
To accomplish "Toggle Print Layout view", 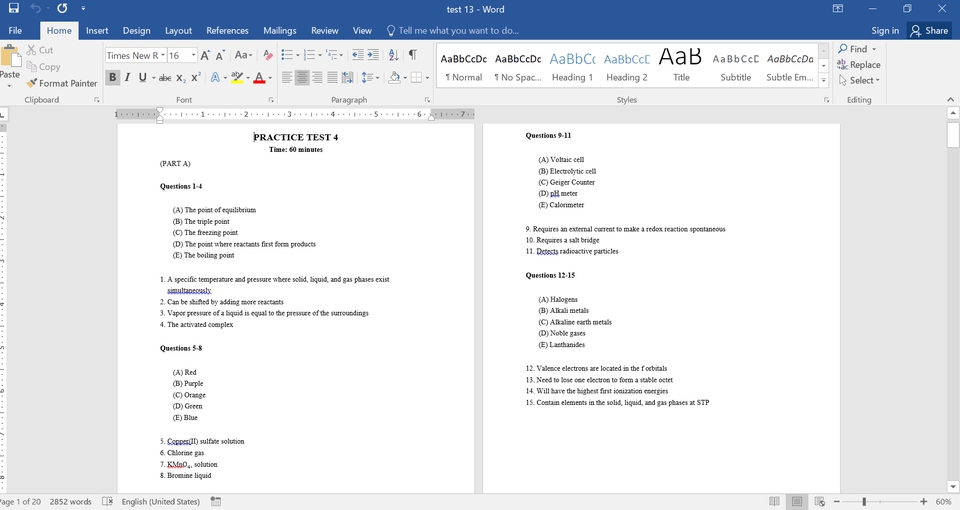I will pyautogui.click(x=797, y=501).
